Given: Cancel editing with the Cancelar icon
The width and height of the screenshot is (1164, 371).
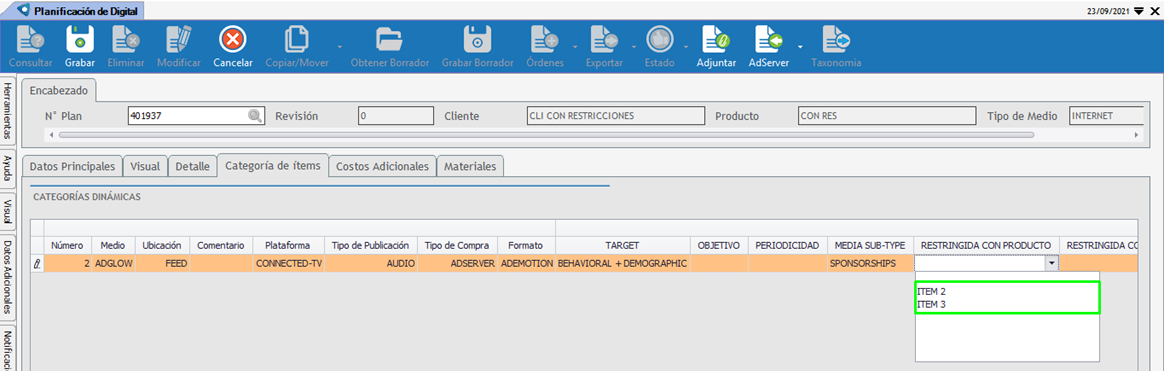Looking at the screenshot, I should (233, 39).
